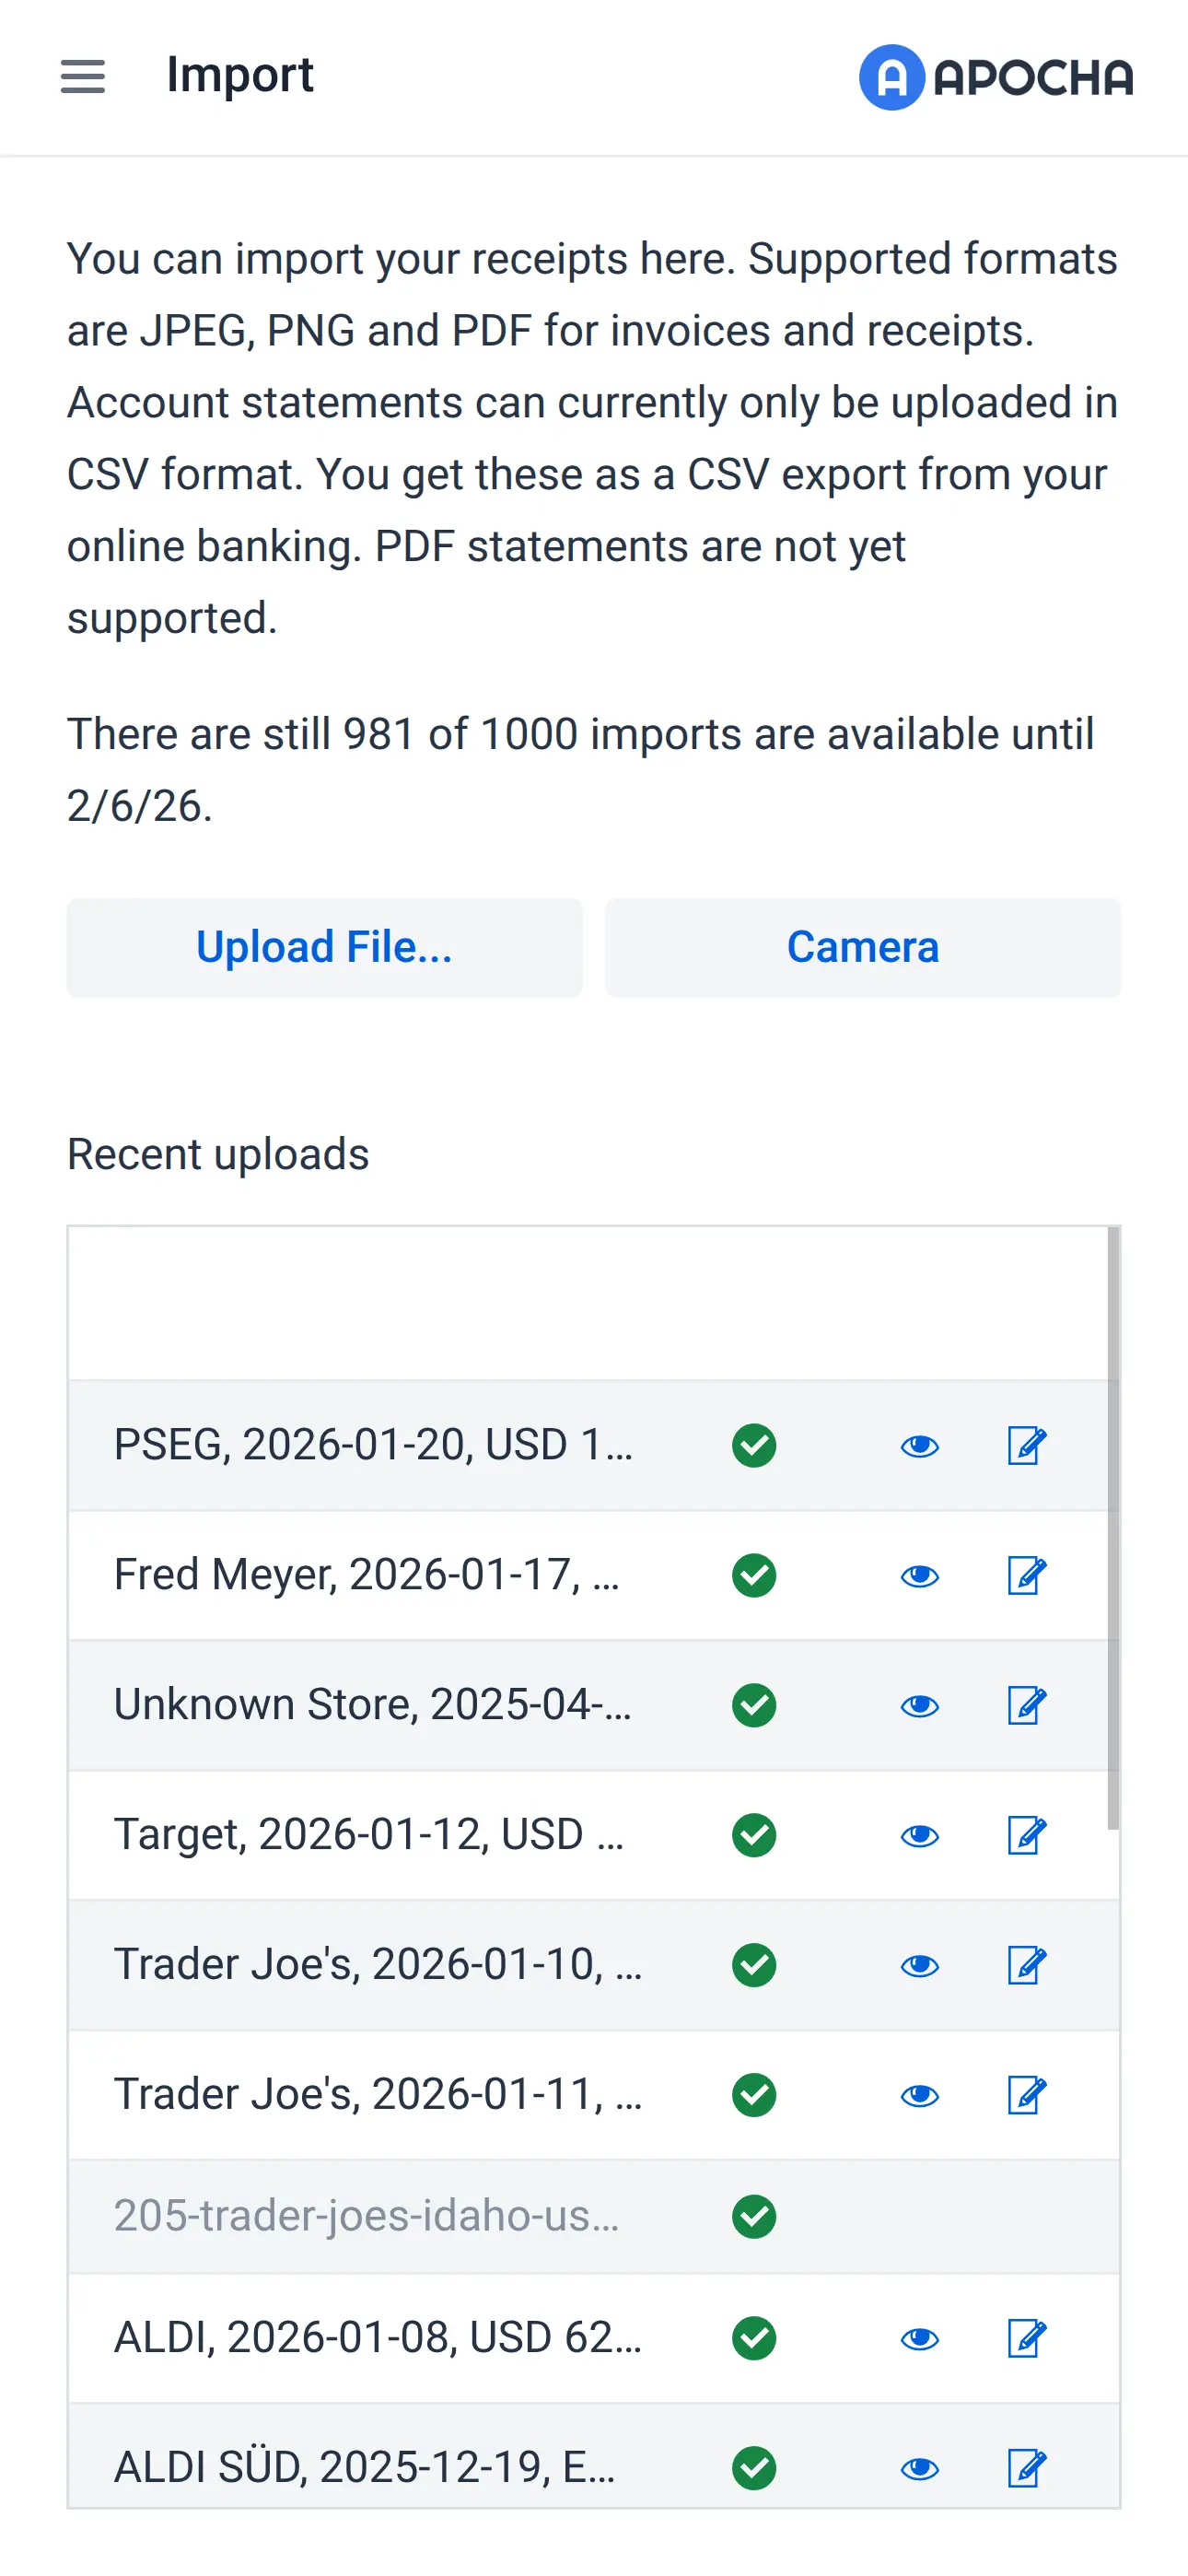The height and width of the screenshot is (2576, 1188).
Task: Preview the ALDI SÜD receipt
Action: 919,2467
